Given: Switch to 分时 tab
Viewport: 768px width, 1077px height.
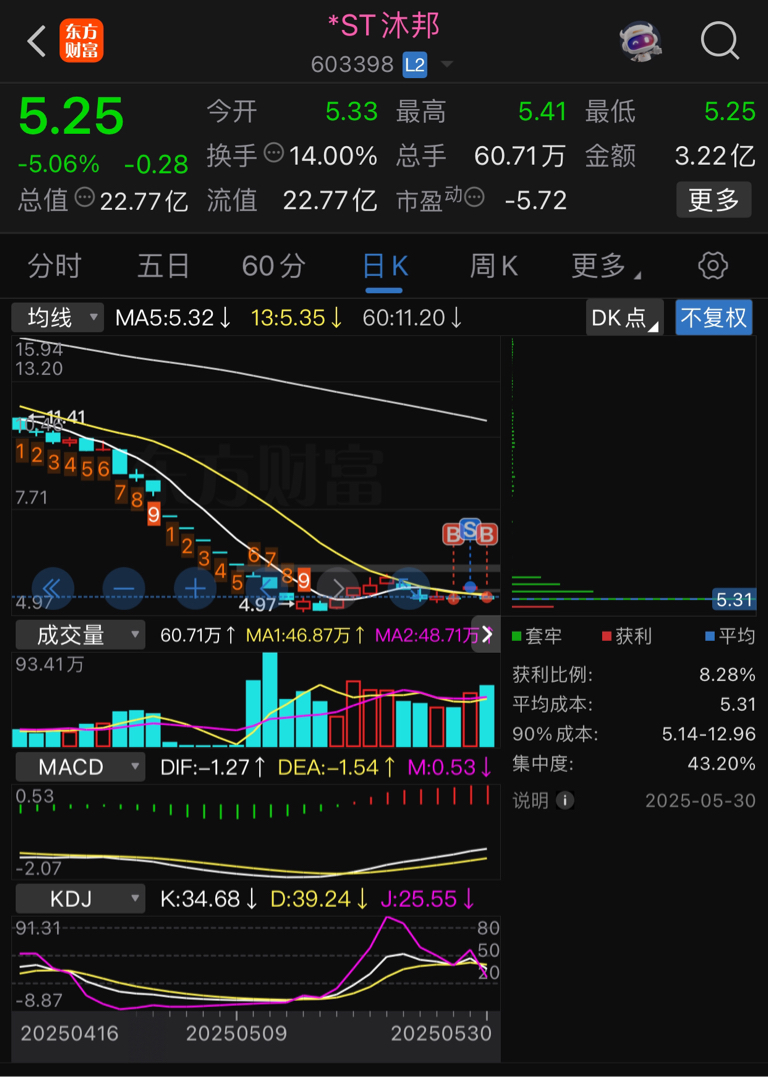Looking at the screenshot, I should 54,266.
